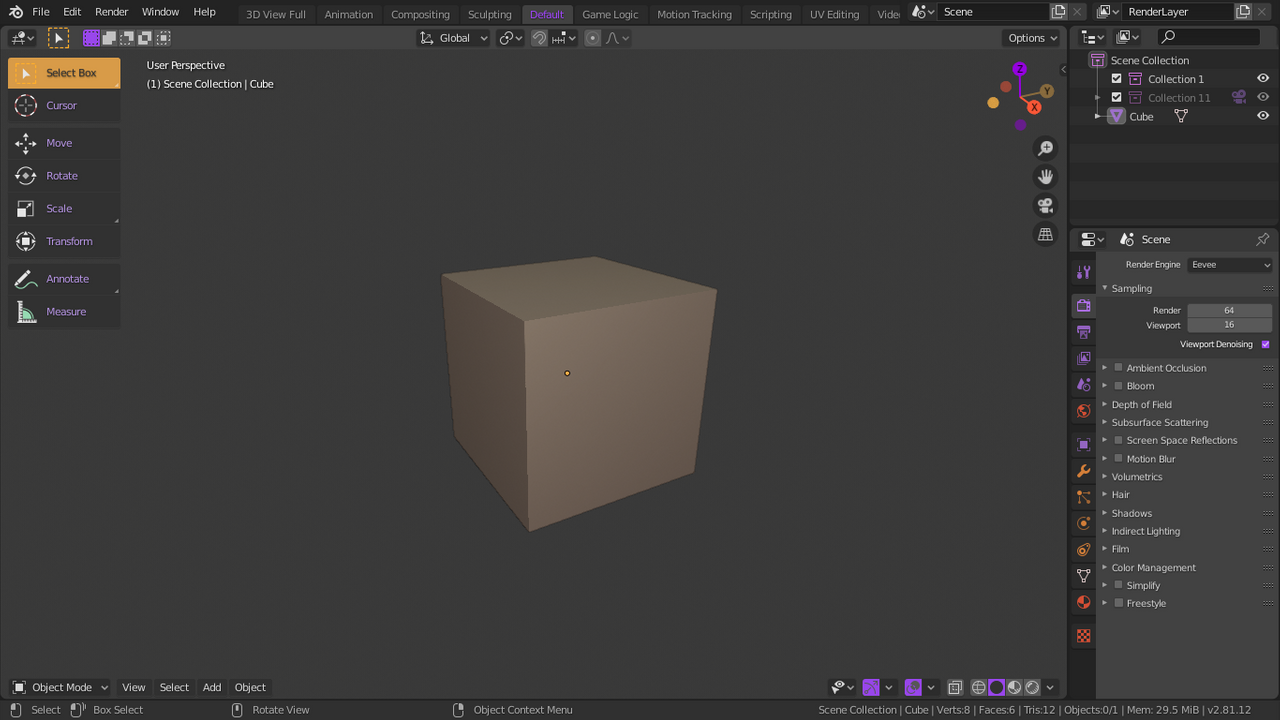This screenshot has width=1280, height=720.
Task: Adjust the Render samples field
Action: pyautogui.click(x=1229, y=310)
